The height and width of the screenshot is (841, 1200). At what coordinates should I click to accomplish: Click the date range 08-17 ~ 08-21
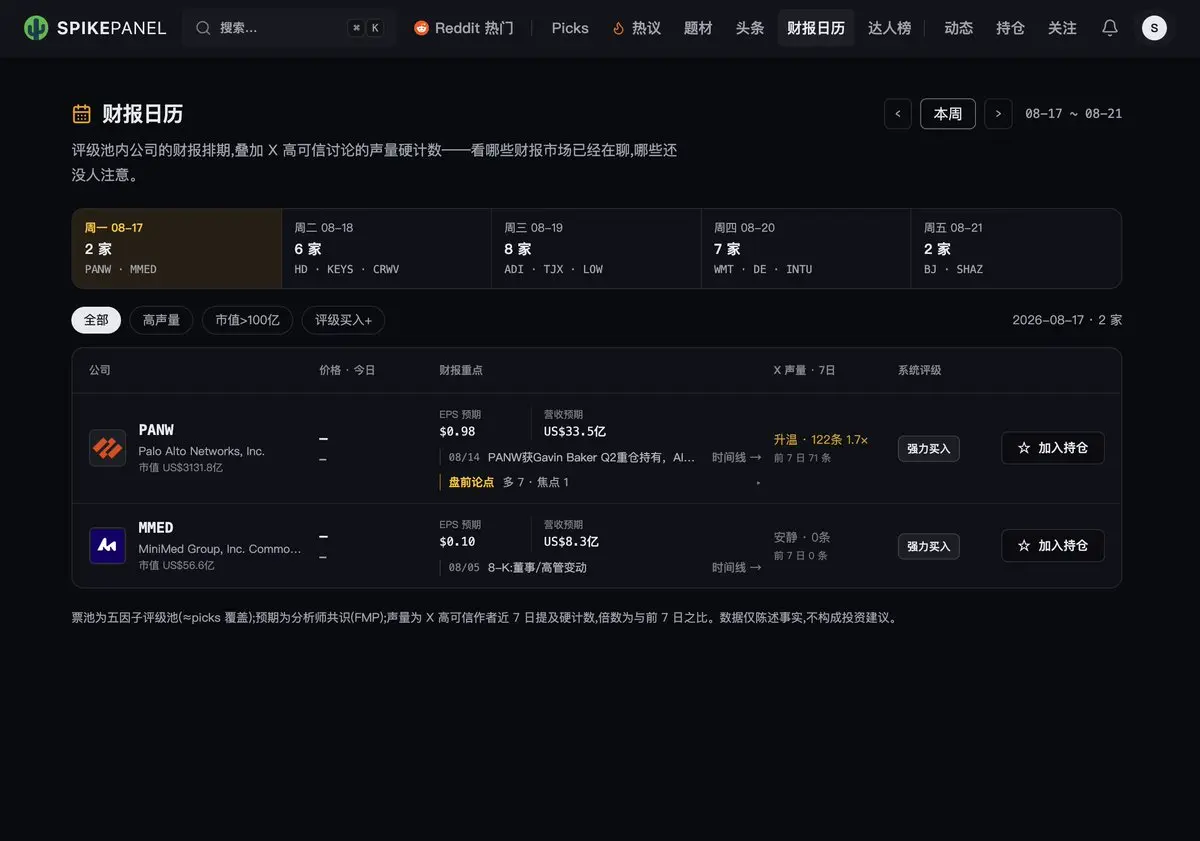pos(1073,114)
